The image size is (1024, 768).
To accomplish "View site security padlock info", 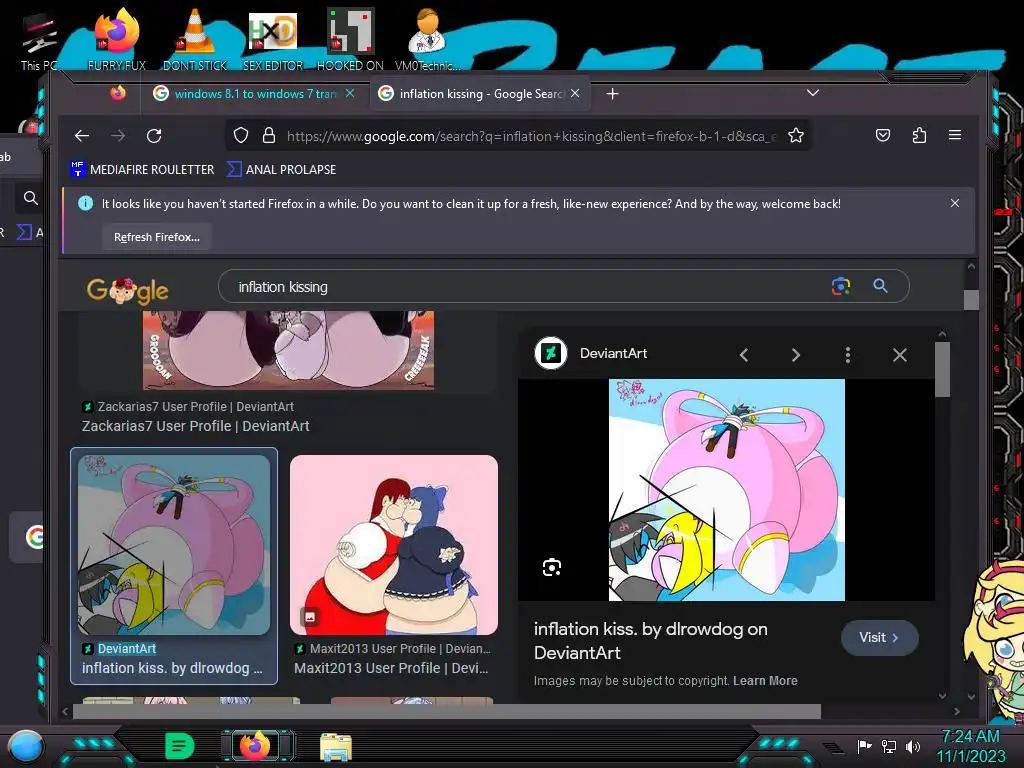I will (x=268, y=135).
